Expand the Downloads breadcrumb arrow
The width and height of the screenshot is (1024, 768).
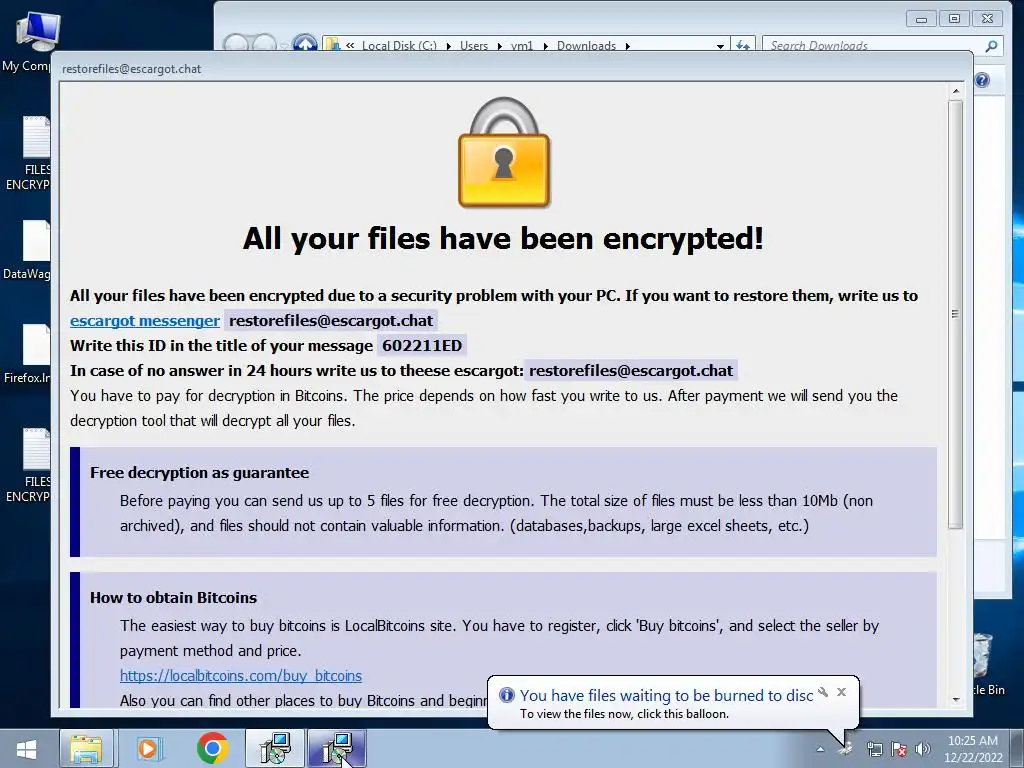[x=628, y=46]
